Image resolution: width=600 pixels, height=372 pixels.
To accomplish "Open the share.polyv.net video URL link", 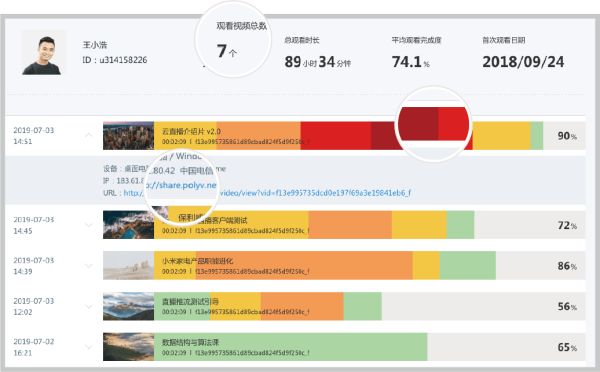I will pos(267,193).
